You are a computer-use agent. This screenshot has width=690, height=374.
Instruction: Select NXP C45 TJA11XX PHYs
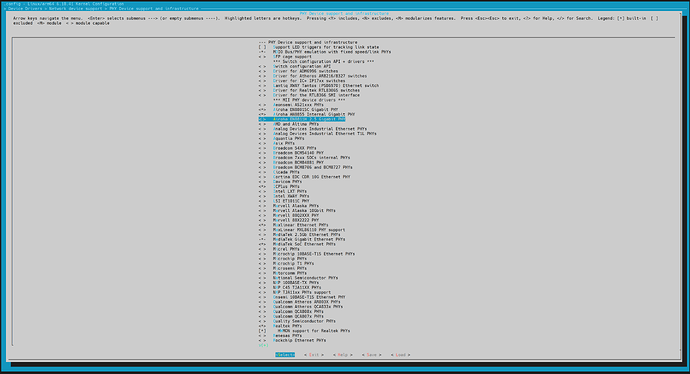[290, 288]
